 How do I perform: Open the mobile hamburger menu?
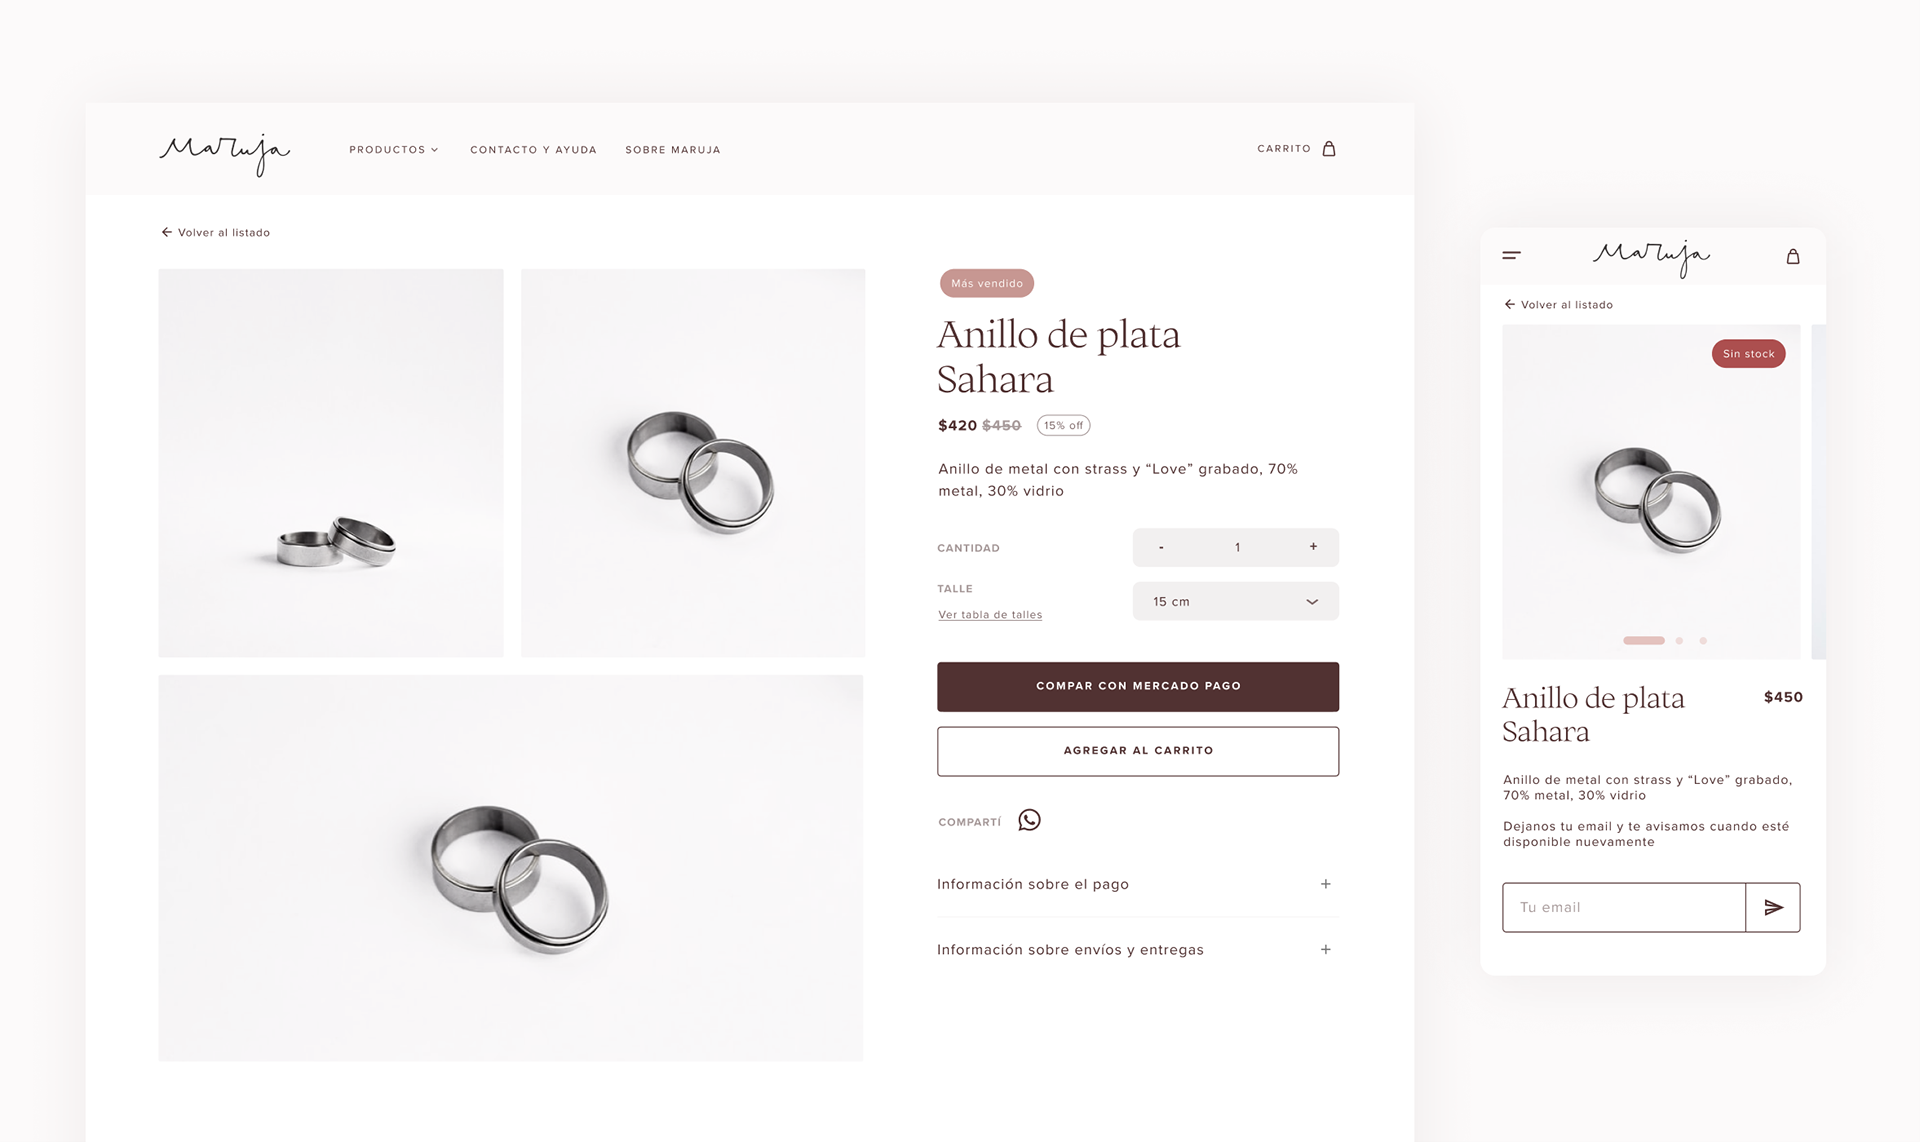point(1511,256)
